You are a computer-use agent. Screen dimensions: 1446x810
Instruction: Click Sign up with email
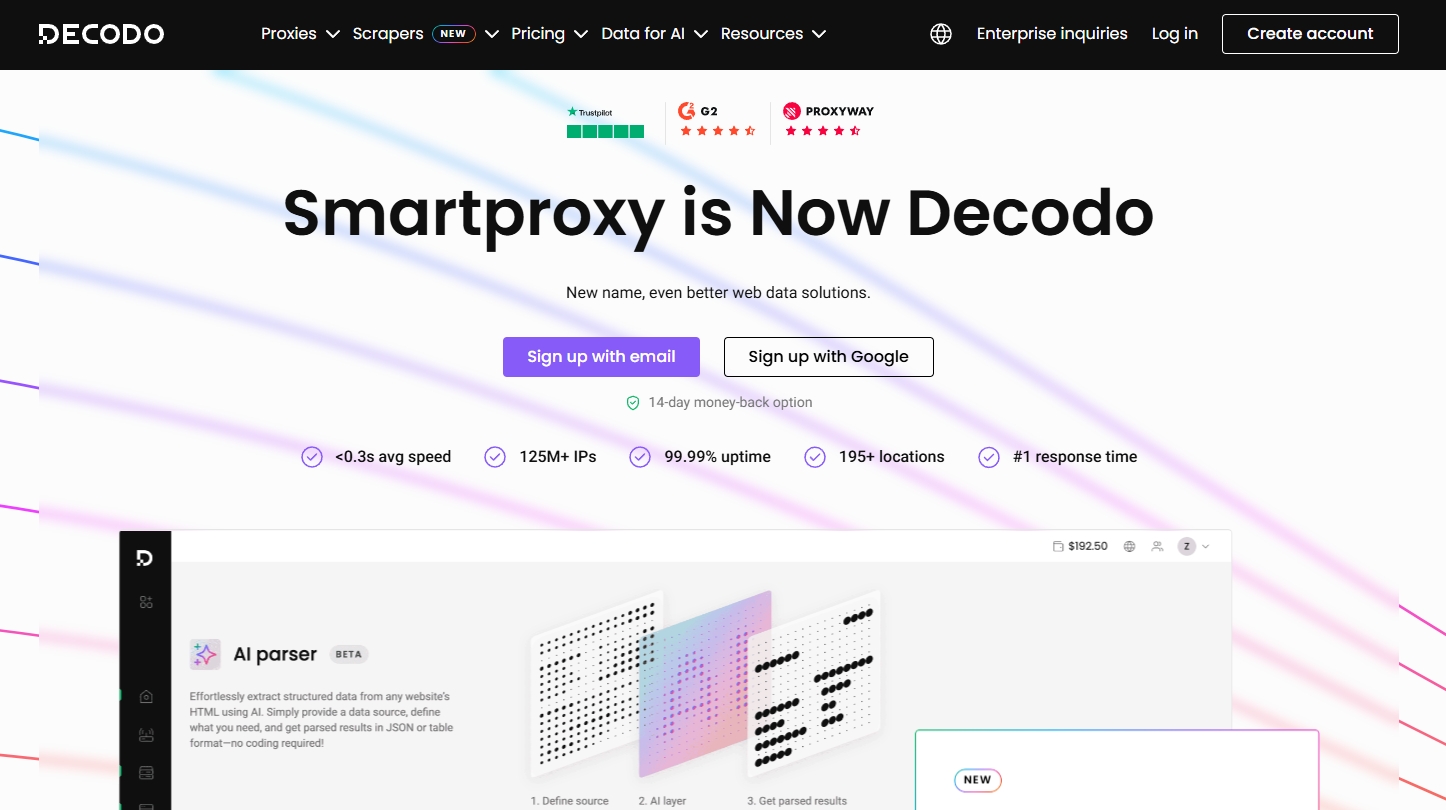point(601,357)
